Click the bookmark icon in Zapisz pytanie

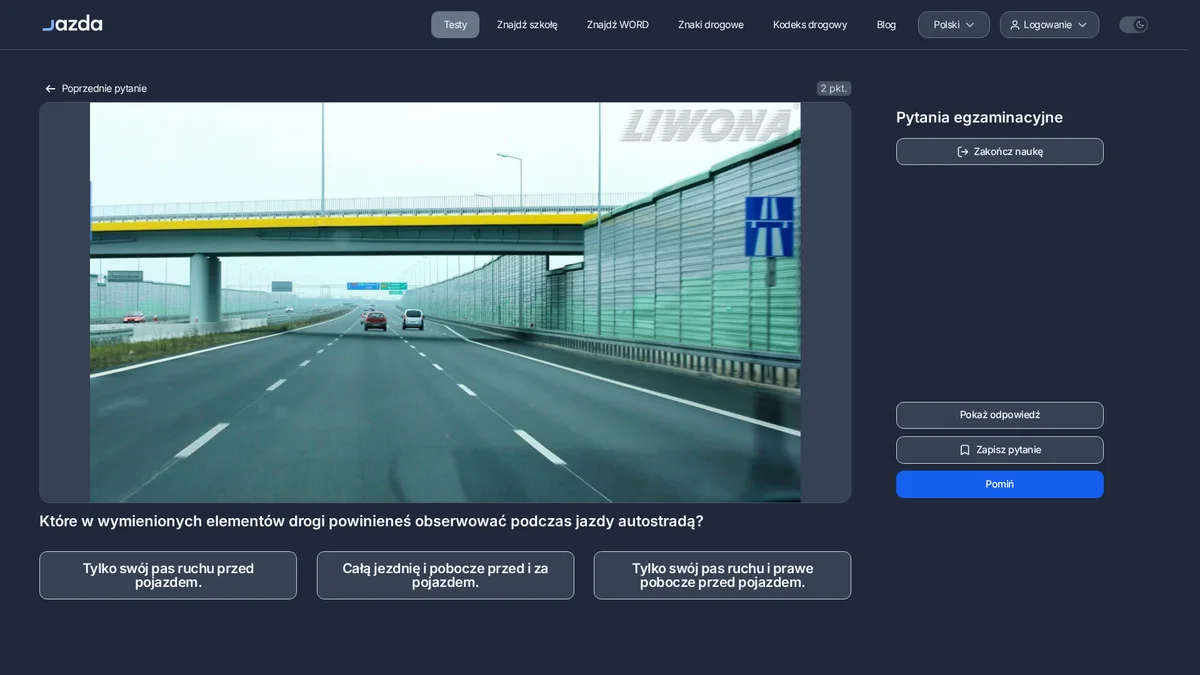[x=965, y=450]
